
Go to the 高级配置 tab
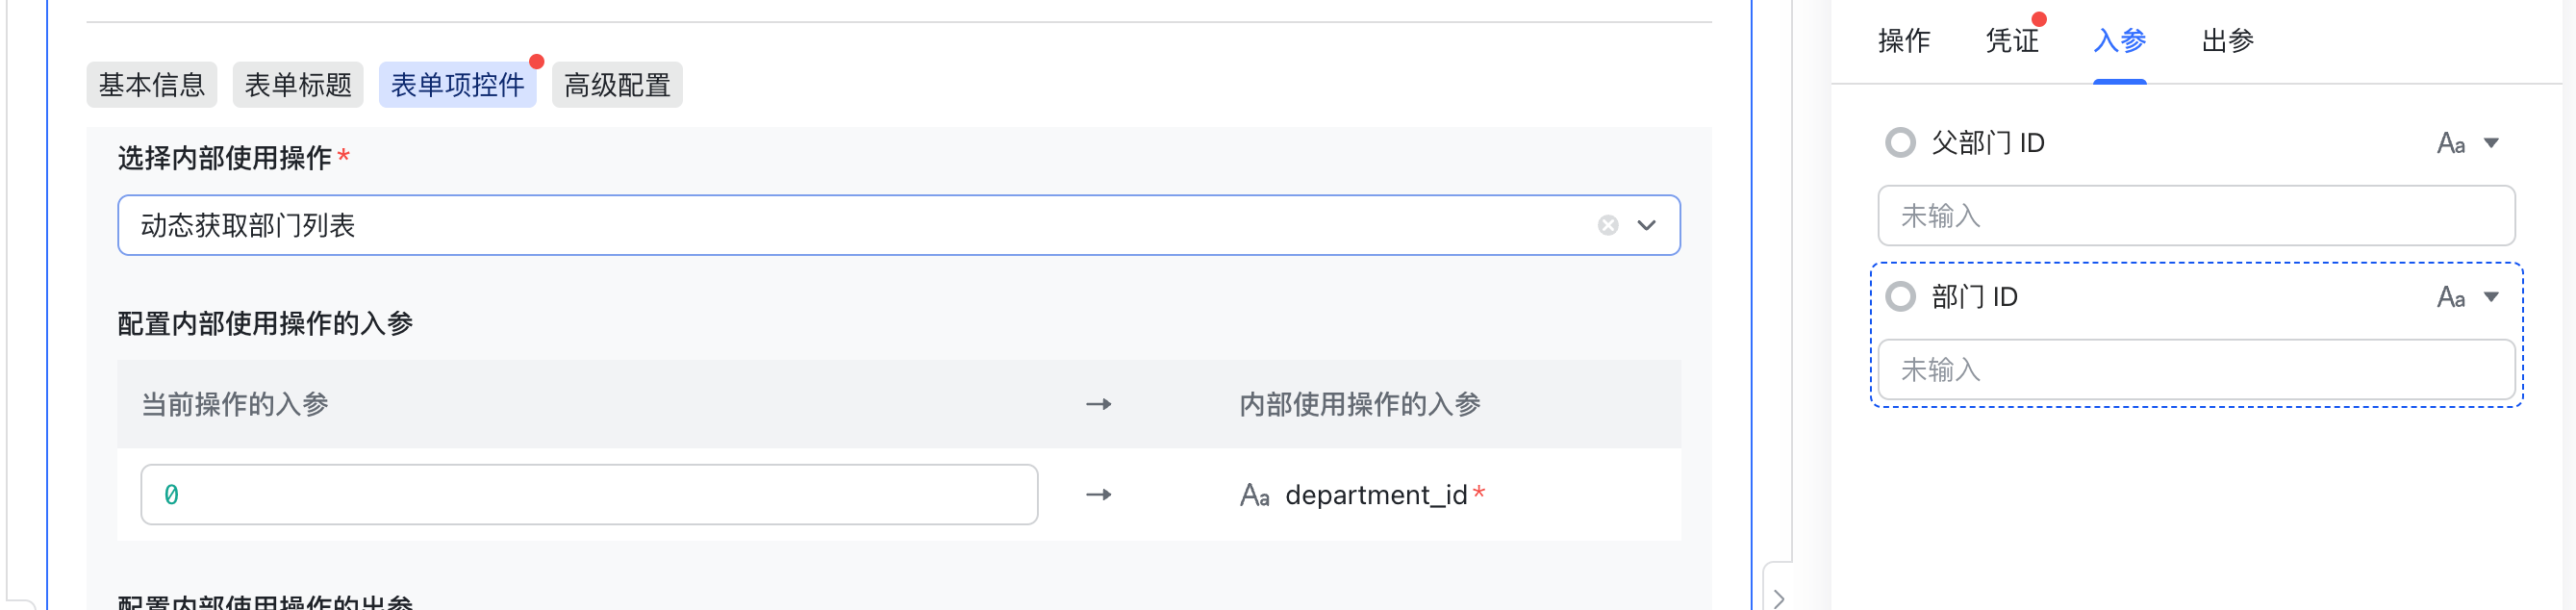[x=617, y=85]
